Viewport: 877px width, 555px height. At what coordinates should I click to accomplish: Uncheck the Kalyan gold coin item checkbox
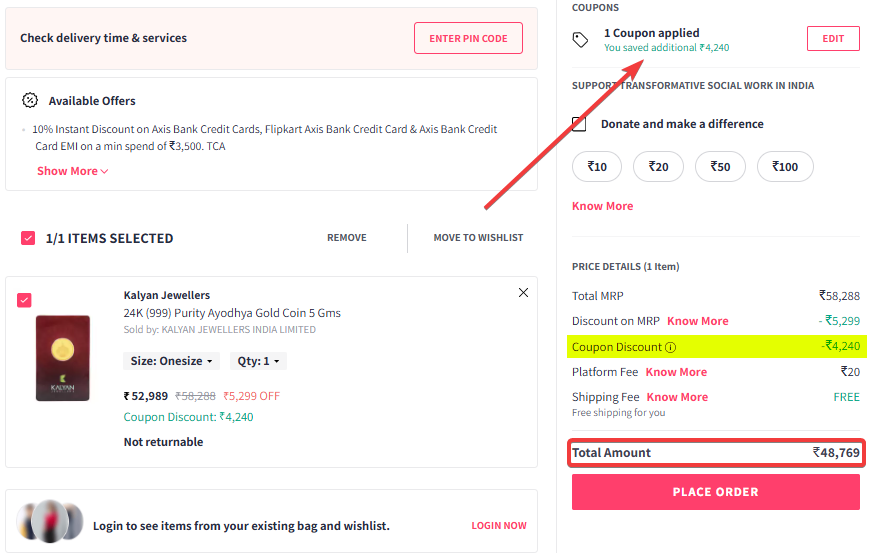(x=24, y=300)
